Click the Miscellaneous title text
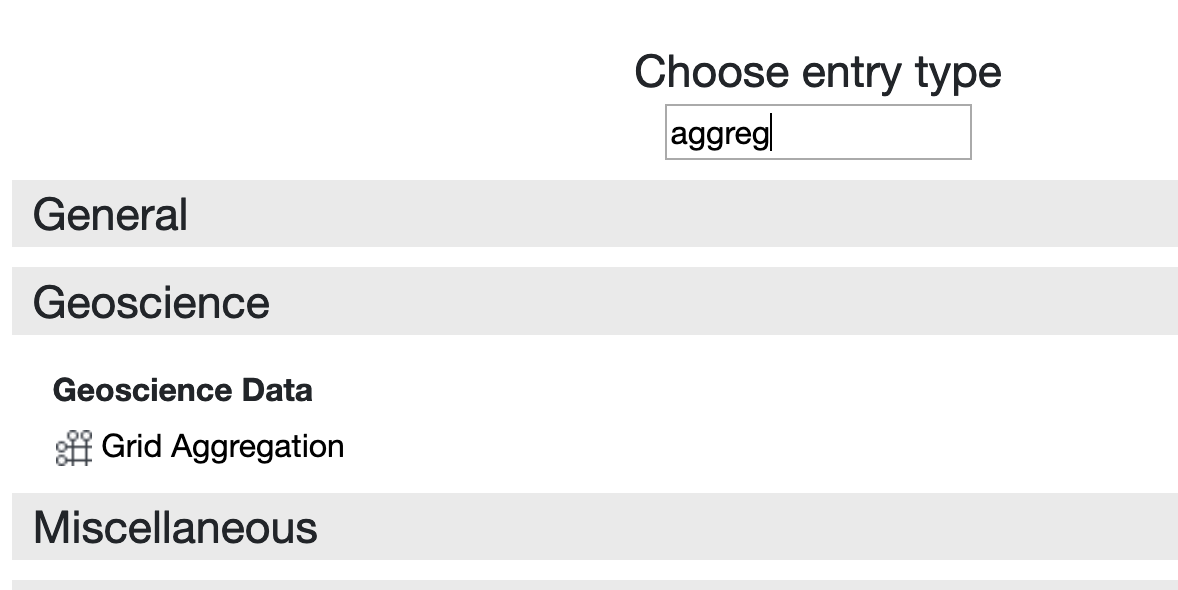Screen dimensions: 1178x590 coord(175,528)
